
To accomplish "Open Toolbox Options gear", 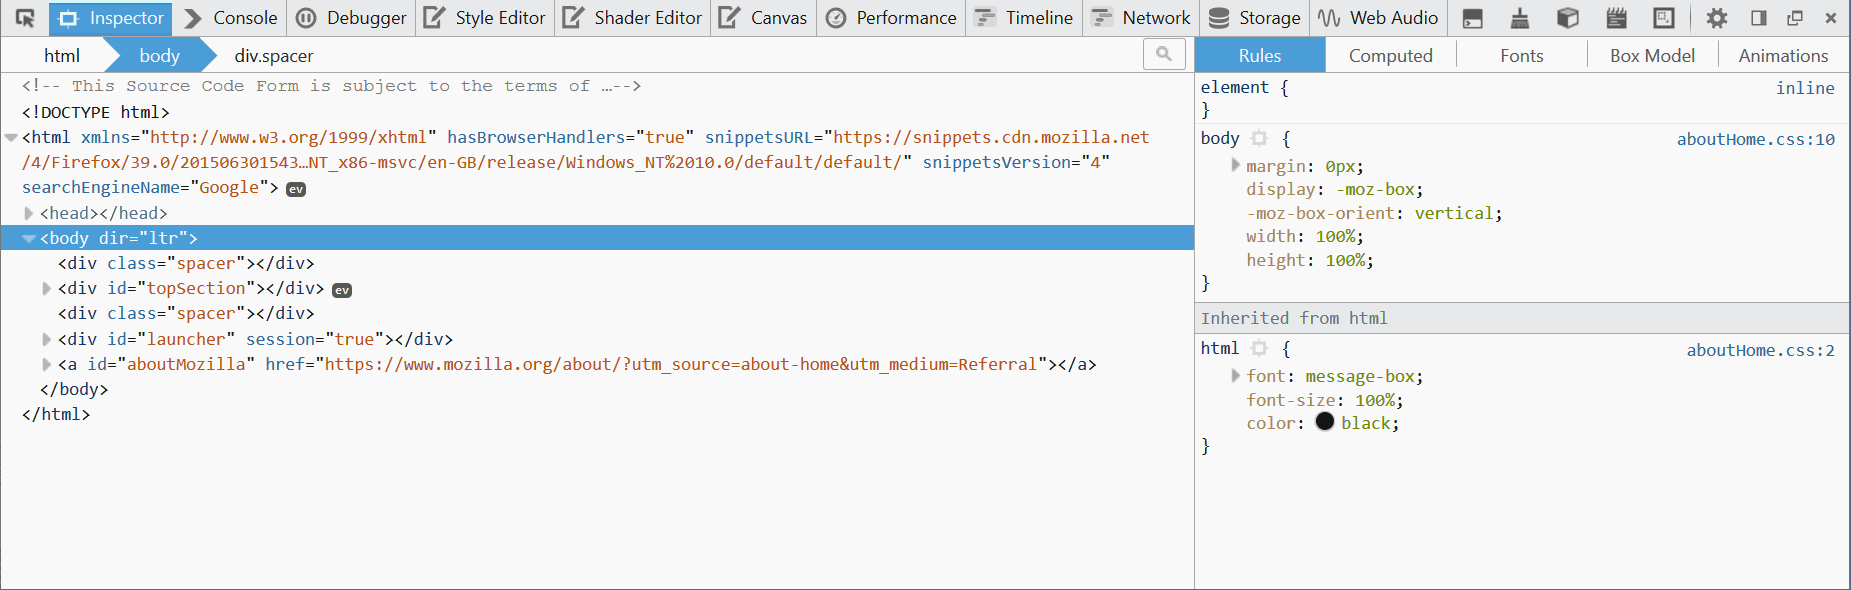I will pos(1717,18).
